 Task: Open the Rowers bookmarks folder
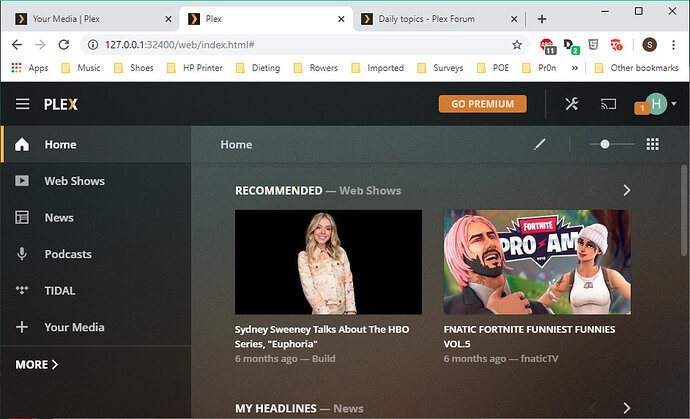(x=316, y=68)
